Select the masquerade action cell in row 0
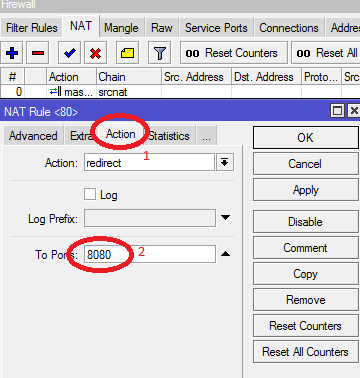This screenshot has height=378, width=360. pyautogui.click(x=71, y=92)
